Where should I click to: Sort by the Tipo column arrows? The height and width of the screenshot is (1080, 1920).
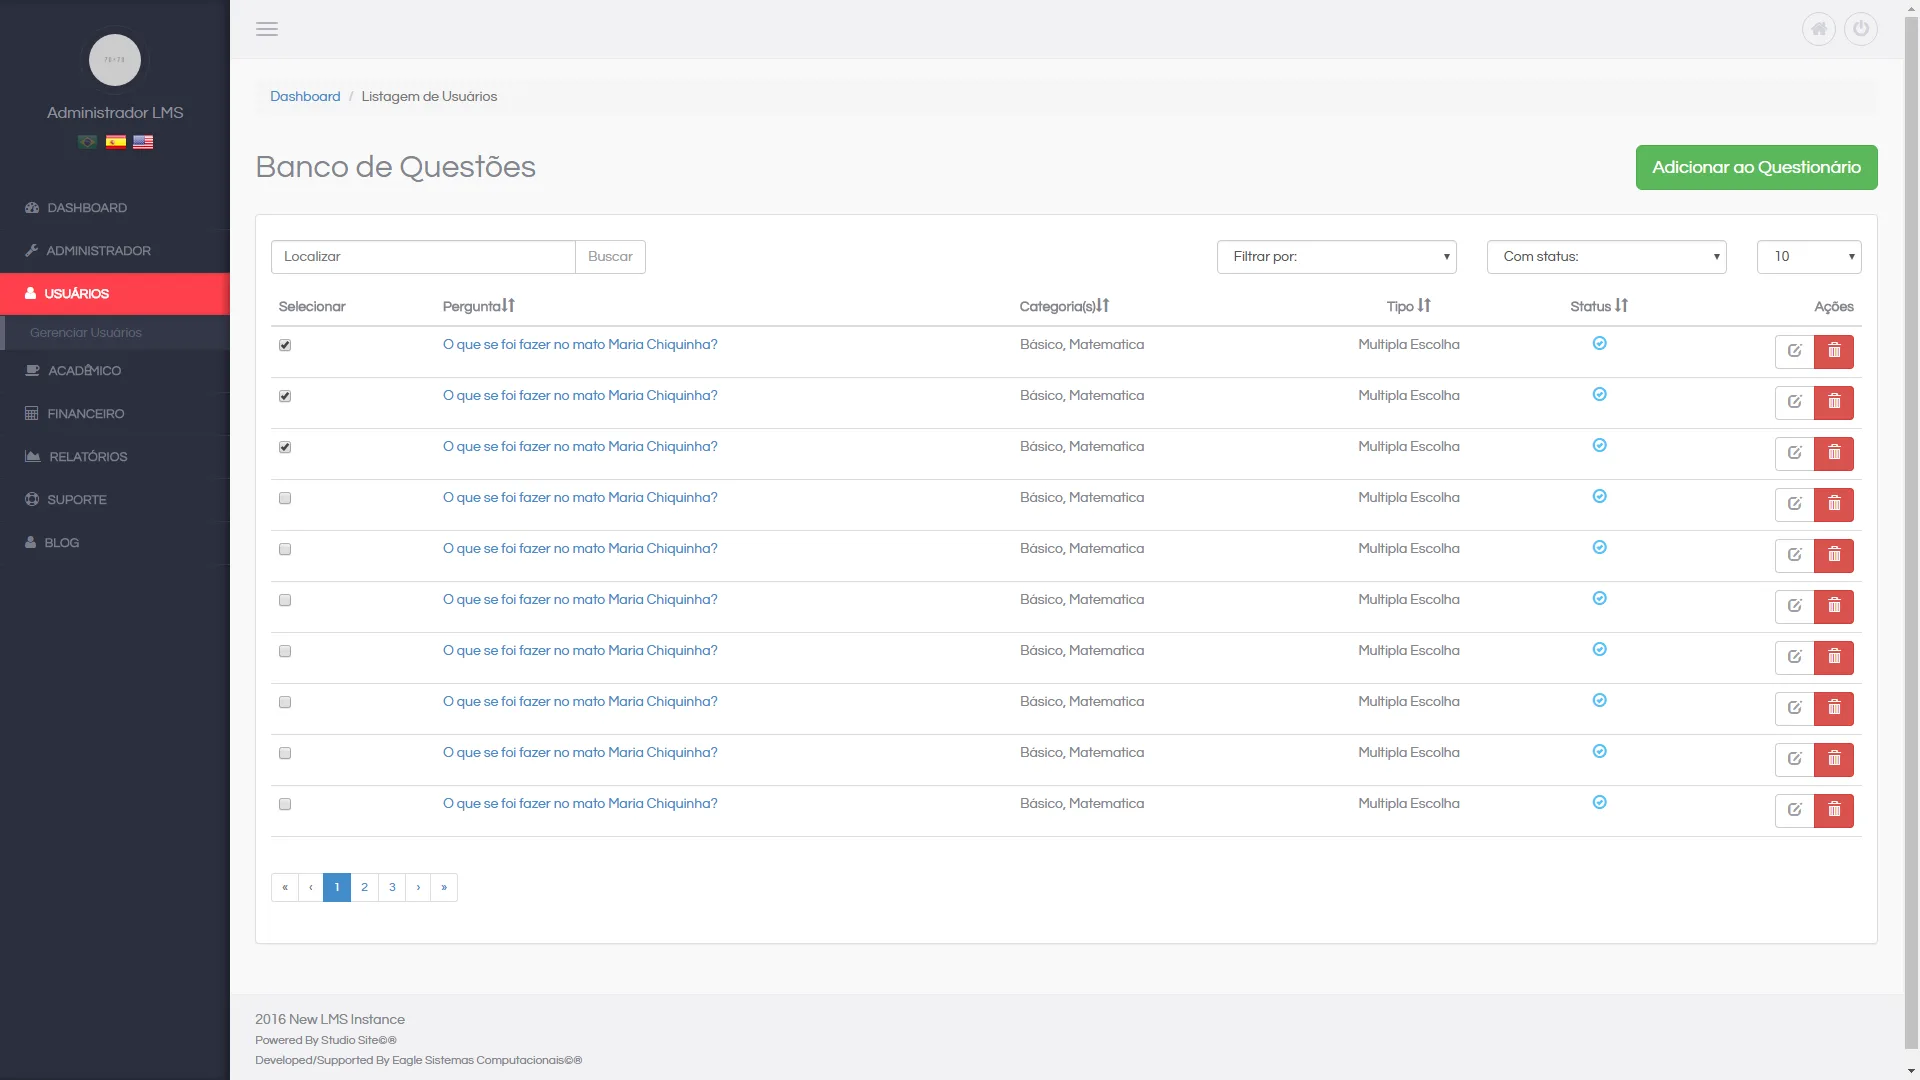click(1424, 306)
